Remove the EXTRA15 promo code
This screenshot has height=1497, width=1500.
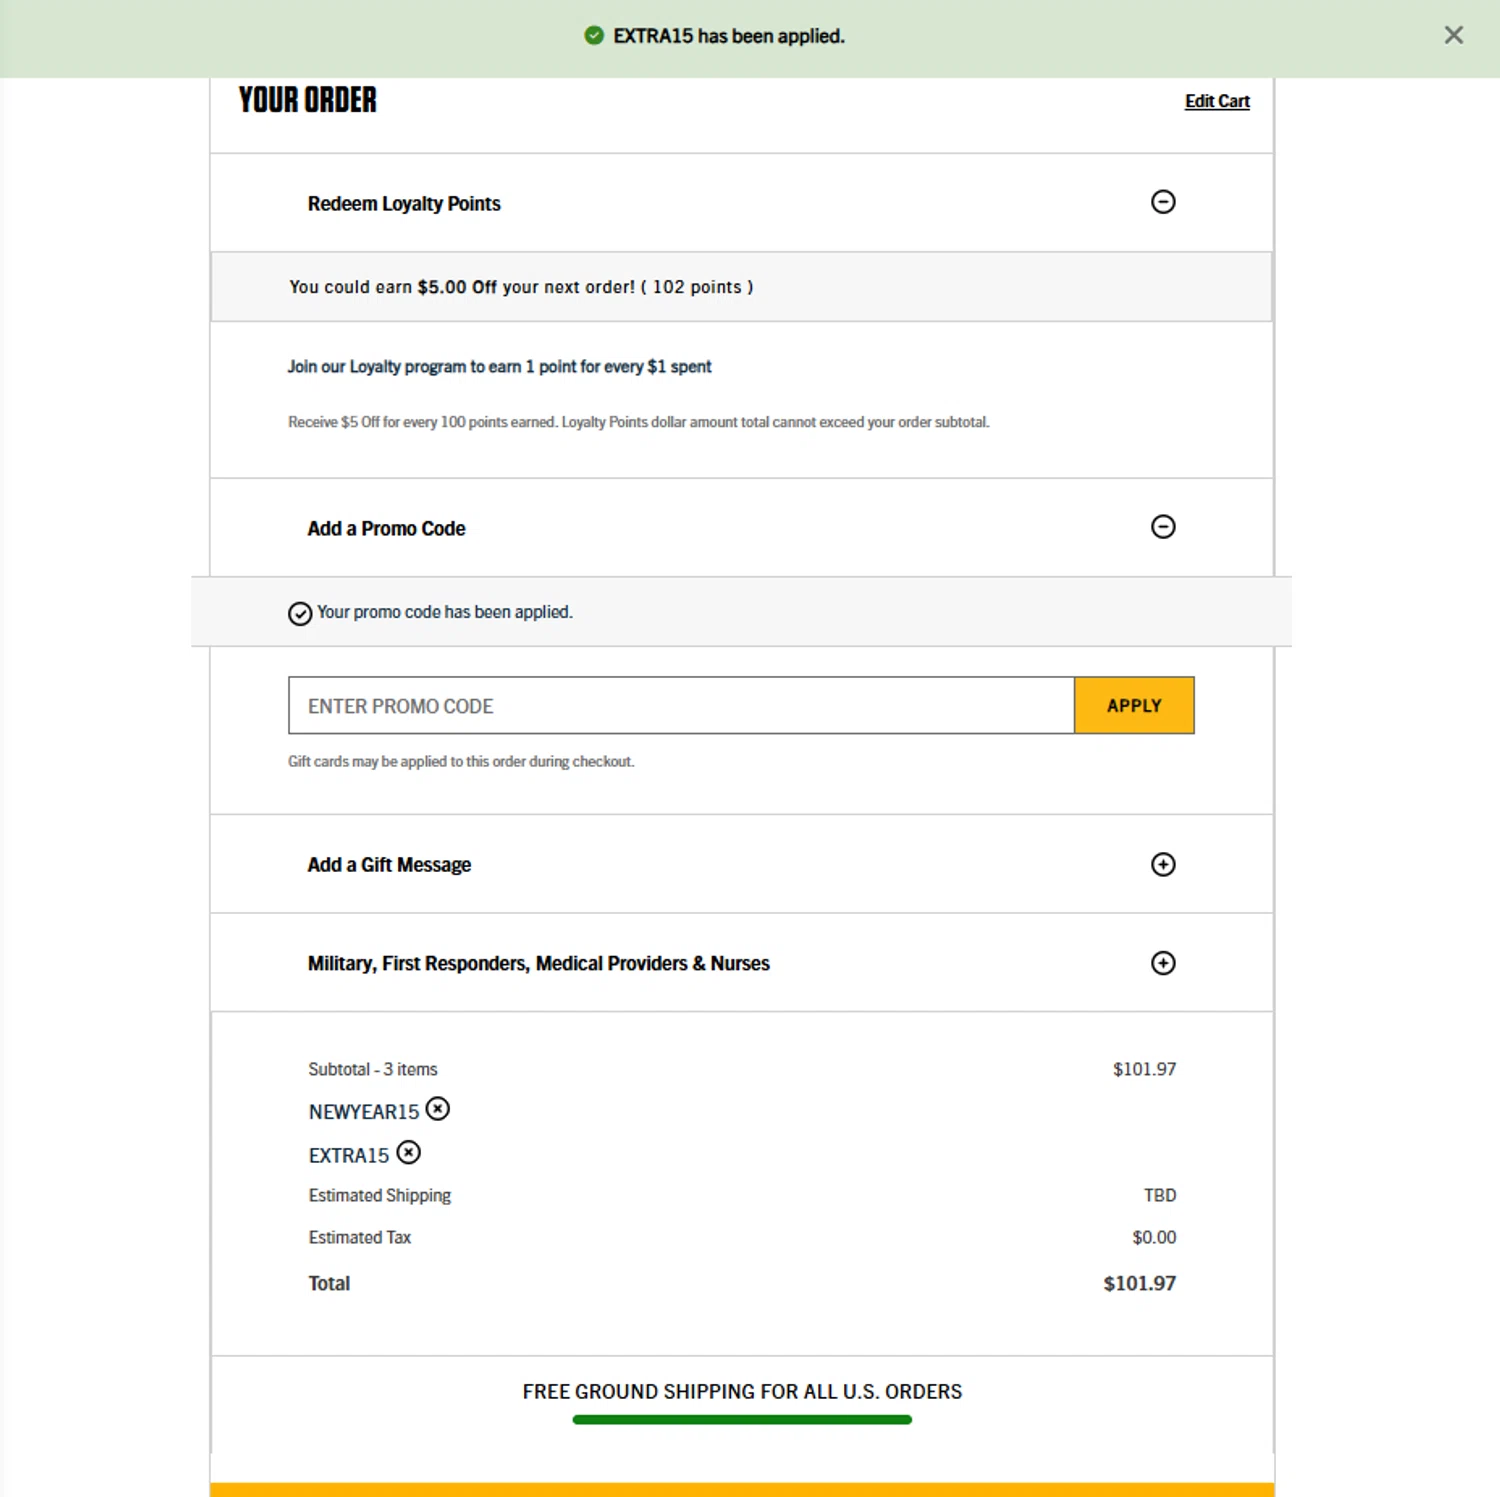[409, 1153]
